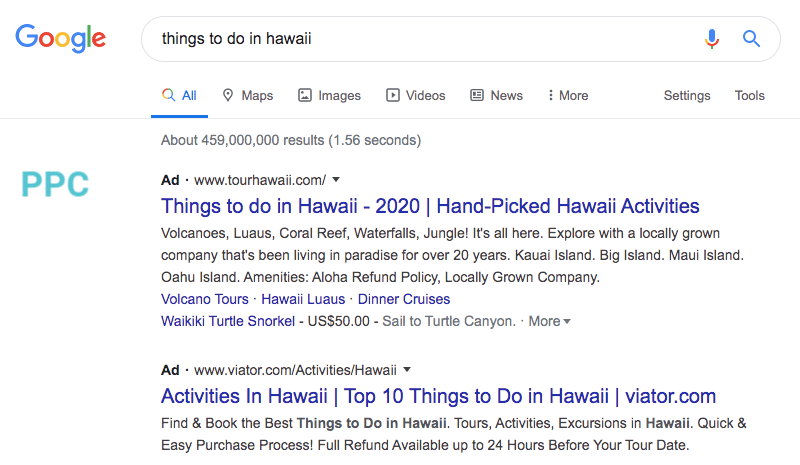Screen dimensions: 800x465
Task: Open Dinner Cruises sitelink
Action: pyautogui.click(x=404, y=299)
